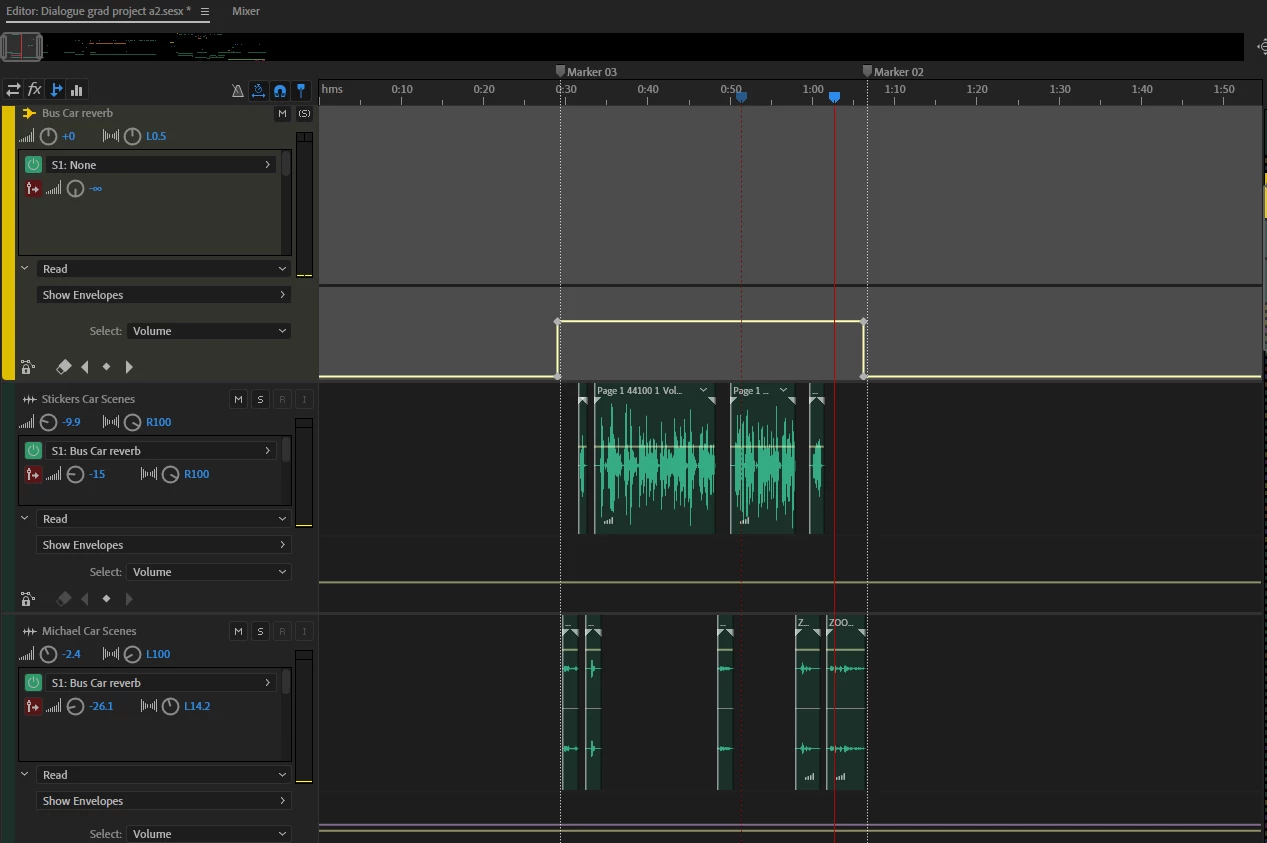Arm Stickers Car Scenes track for record
The width and height of the screenshot is (1267, 843).
tap(283, 400)
